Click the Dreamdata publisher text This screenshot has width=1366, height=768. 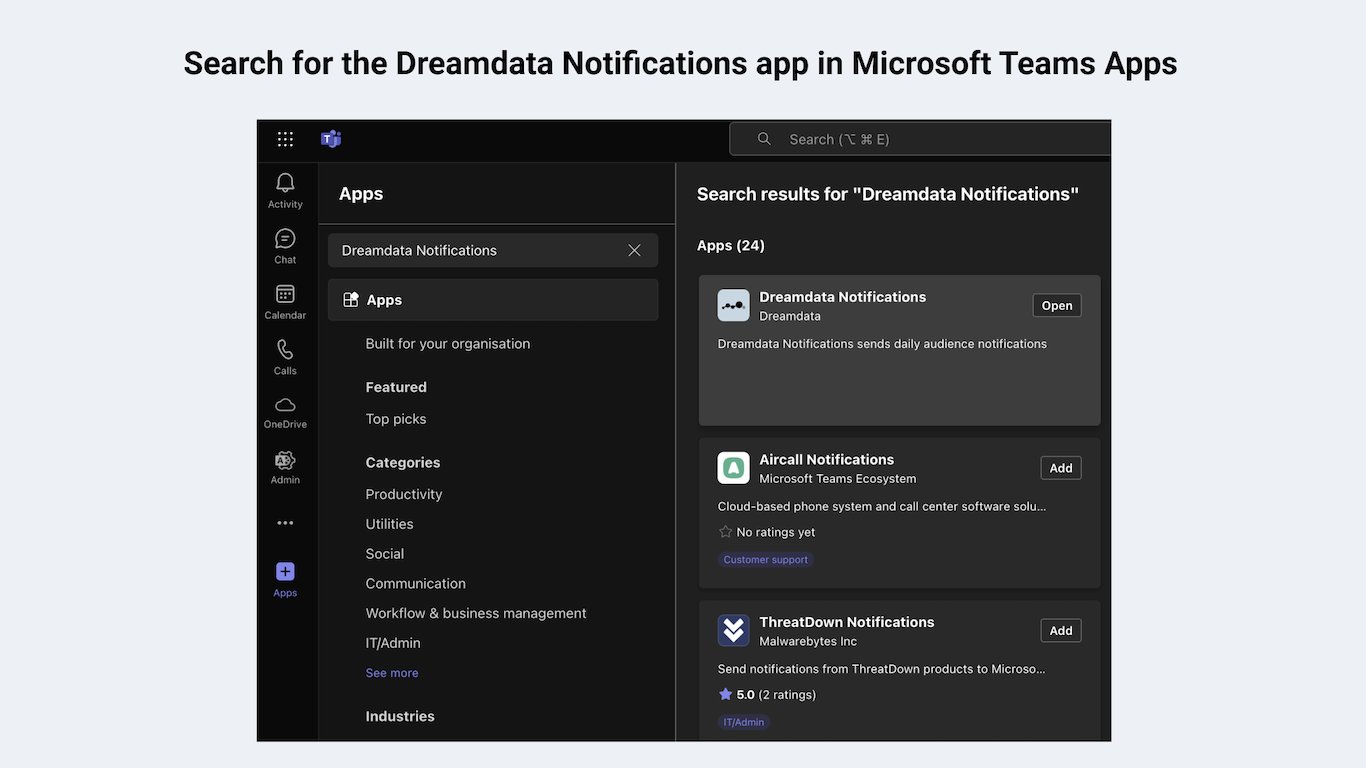790,316
